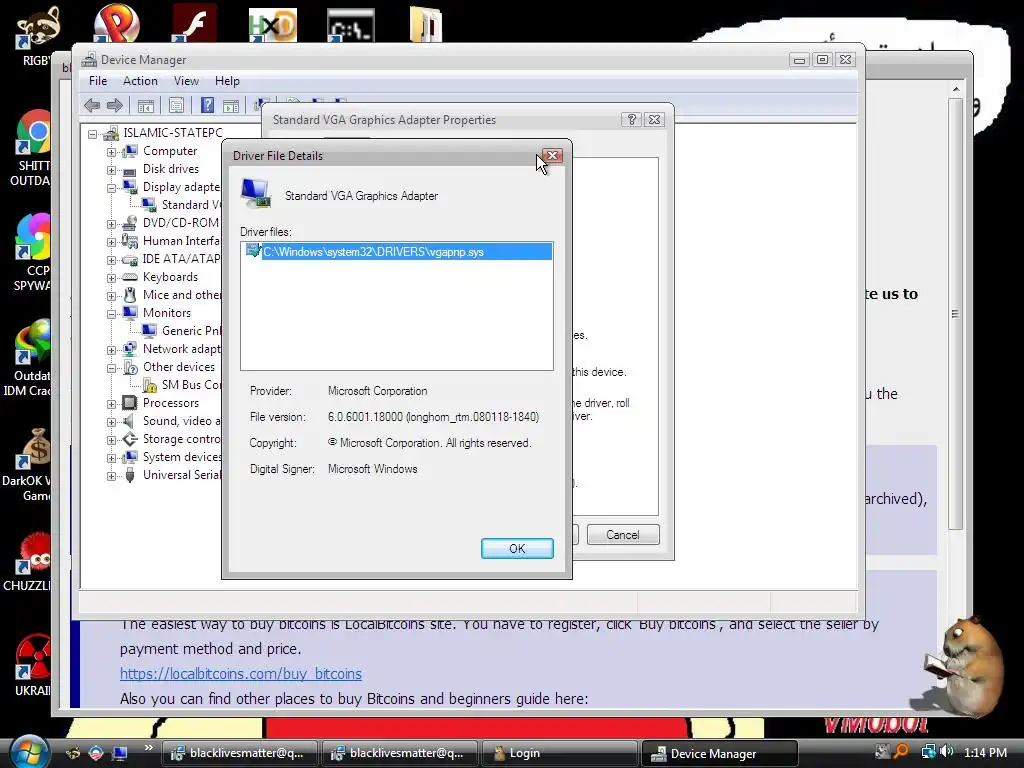The image size is (1024, 768).
Task: Click the background window's vertical scrollbar
Action: (955, 313)
